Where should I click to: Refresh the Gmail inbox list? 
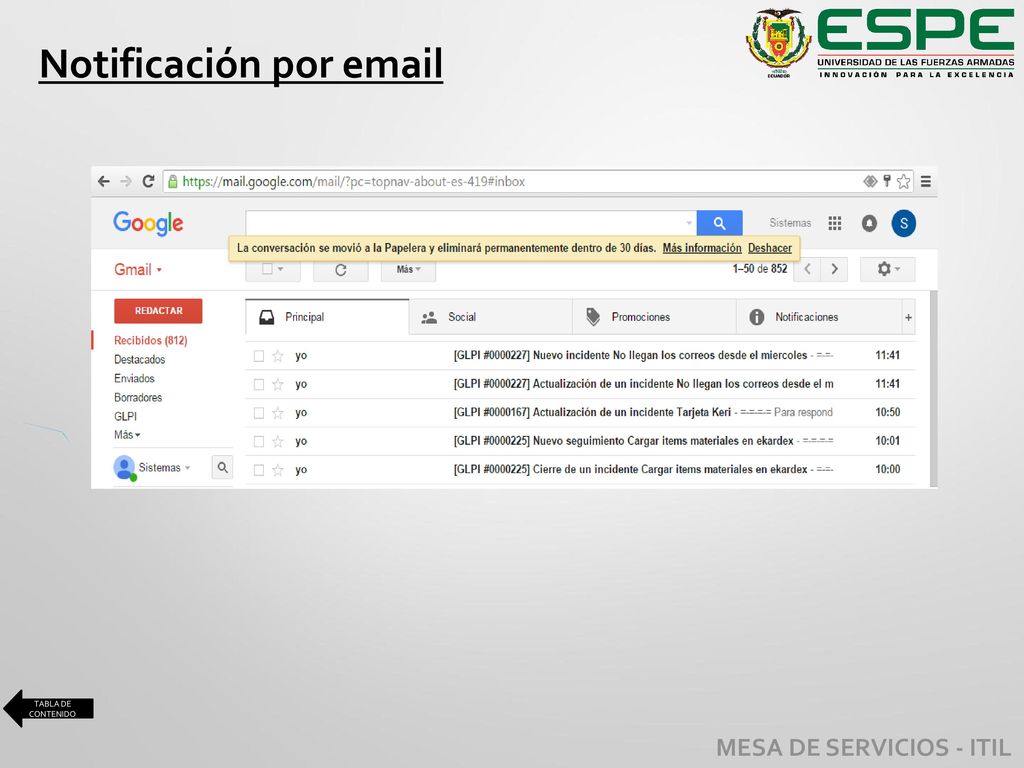[x=340, y=270]
